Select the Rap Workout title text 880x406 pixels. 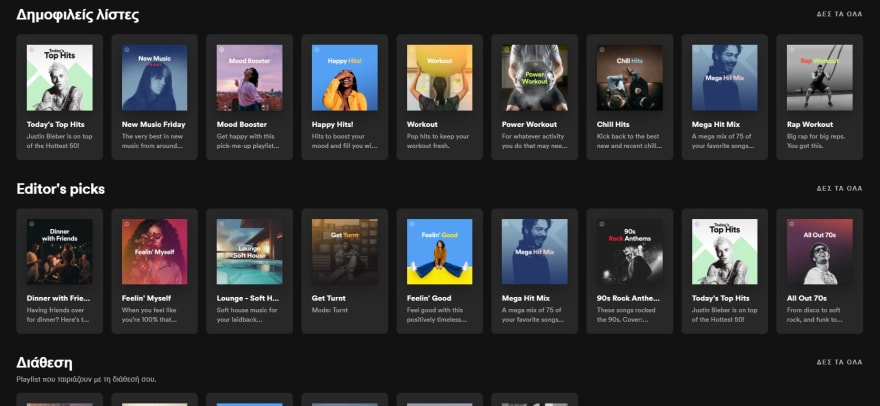pyautogui.click(x=810, y=125)
